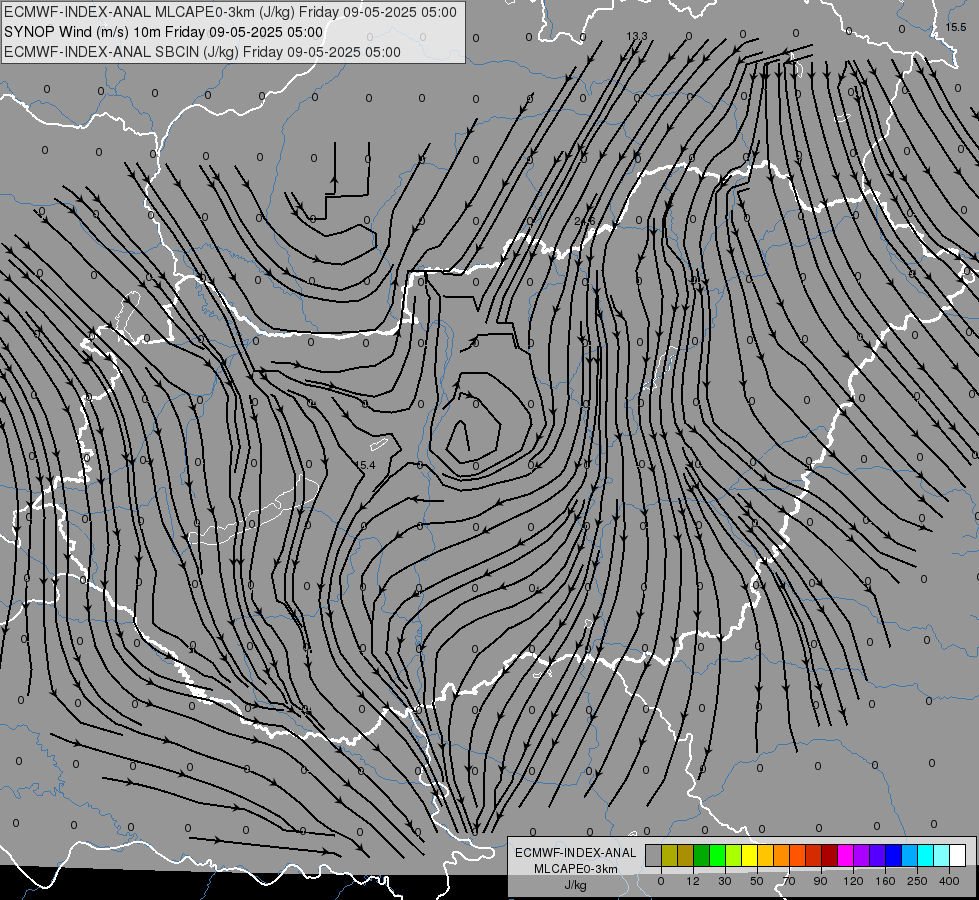979x900 pixels.
Task: Select the olive-yellow legend swatch right of gray
Action: pyautogui.click(x=669, y=856)
